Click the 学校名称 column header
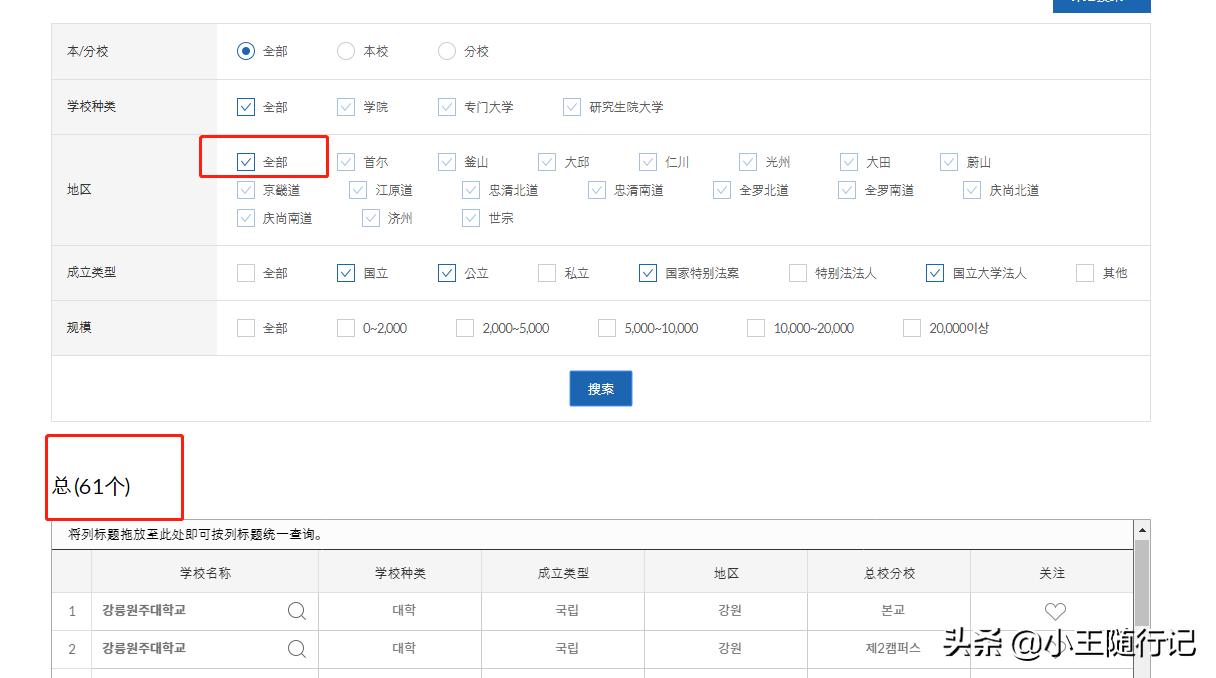 coord(209,572)
